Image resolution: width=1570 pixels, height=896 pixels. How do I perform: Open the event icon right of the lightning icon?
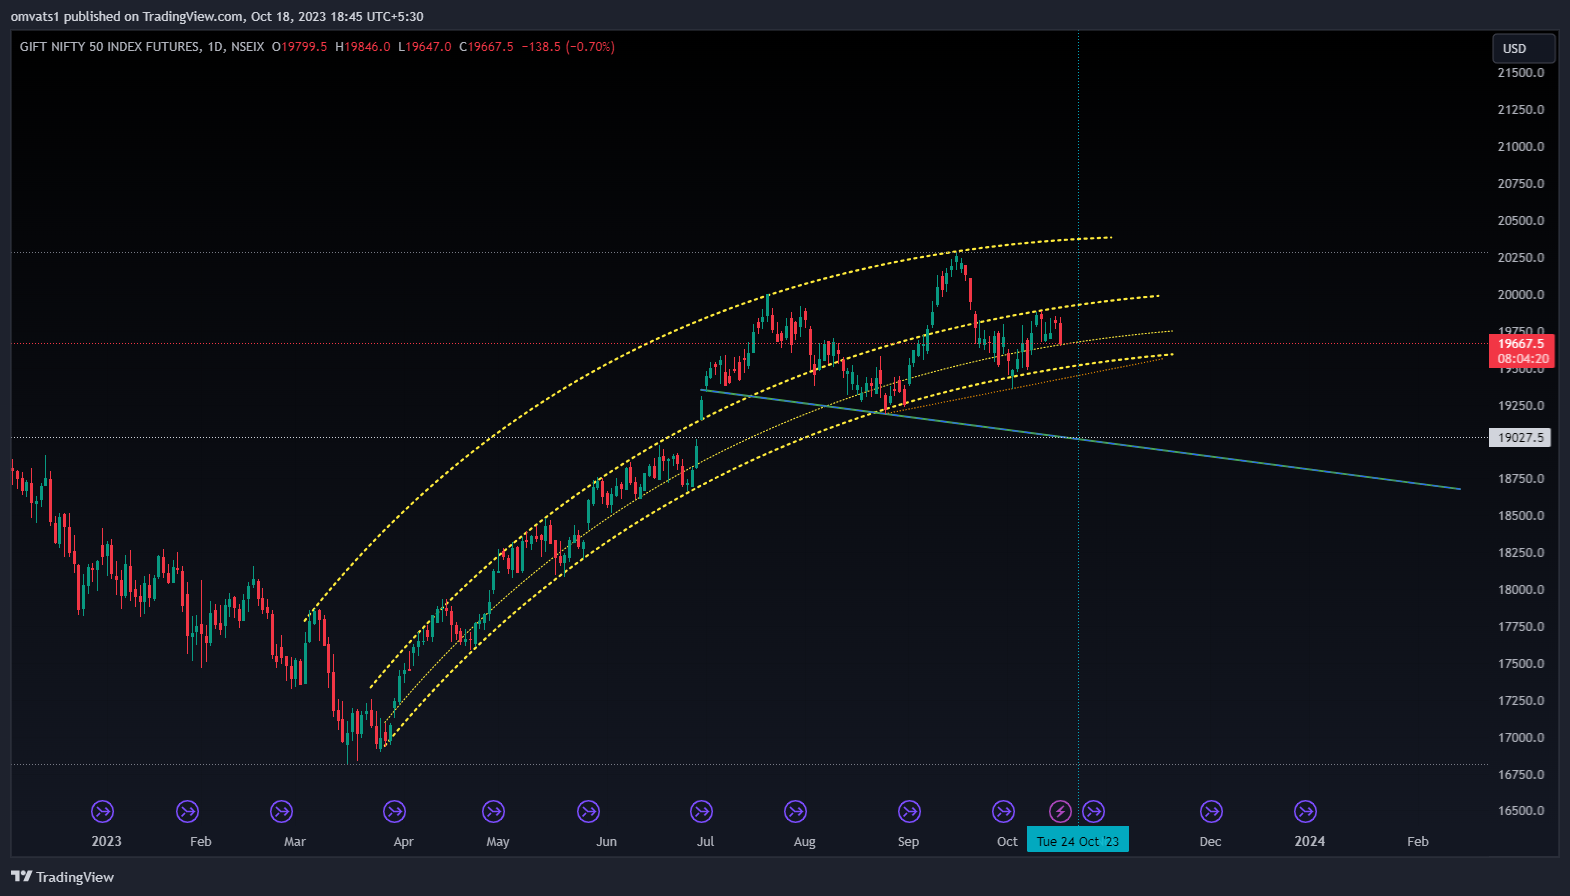click(1093, 811)
